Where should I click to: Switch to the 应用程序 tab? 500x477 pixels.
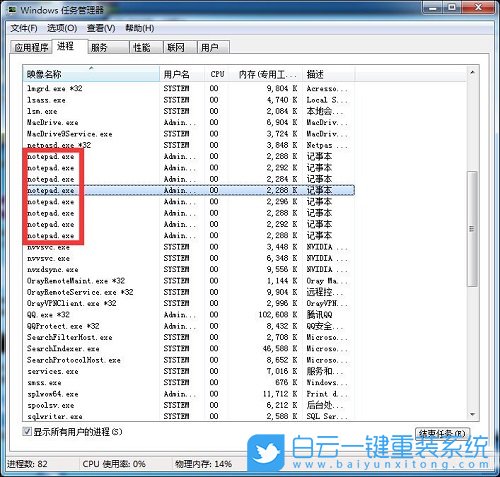[31, 47]
